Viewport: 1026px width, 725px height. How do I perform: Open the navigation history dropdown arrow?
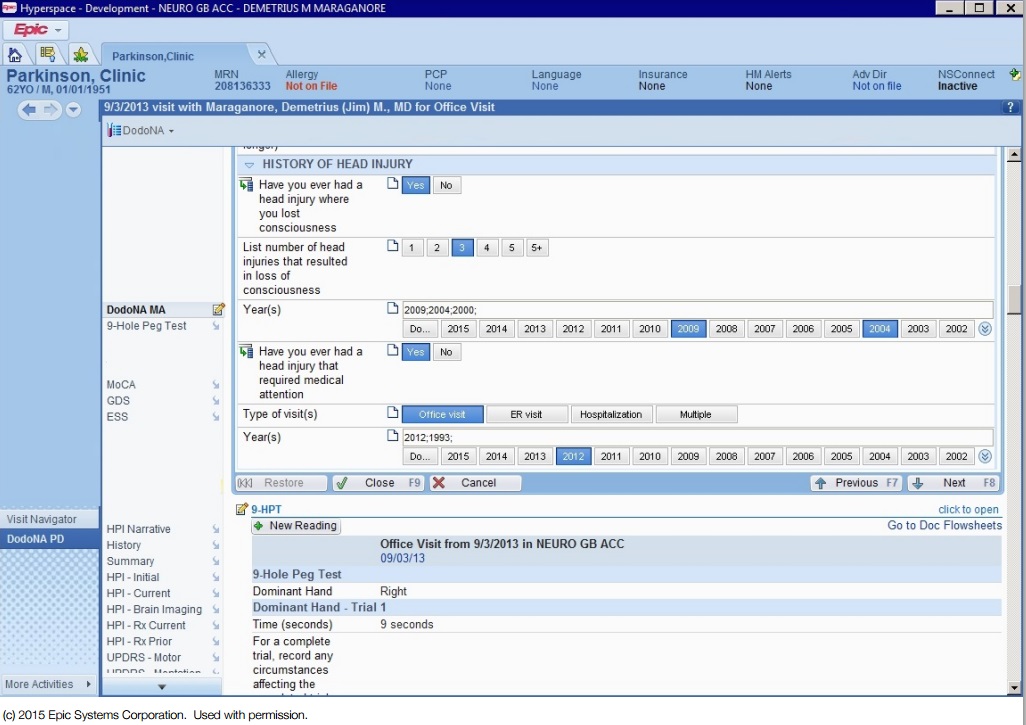coord(73,110)
